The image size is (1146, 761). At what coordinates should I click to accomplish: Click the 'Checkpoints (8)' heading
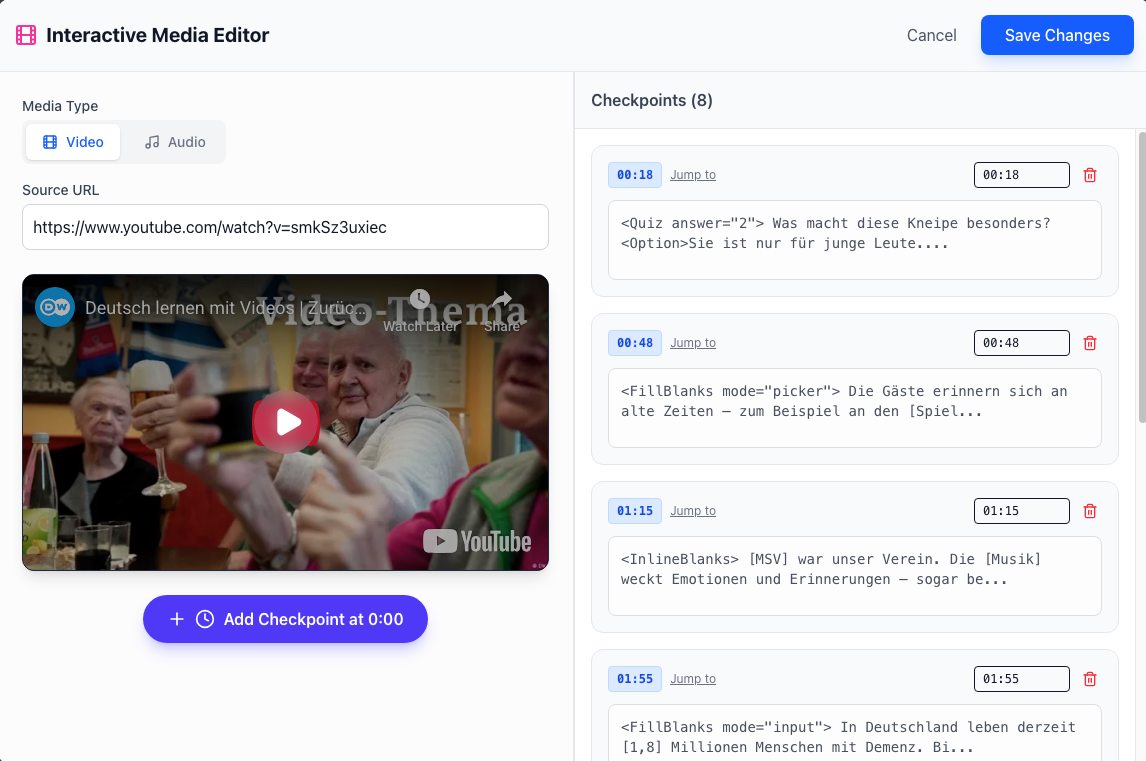click(x=652, y=100)
